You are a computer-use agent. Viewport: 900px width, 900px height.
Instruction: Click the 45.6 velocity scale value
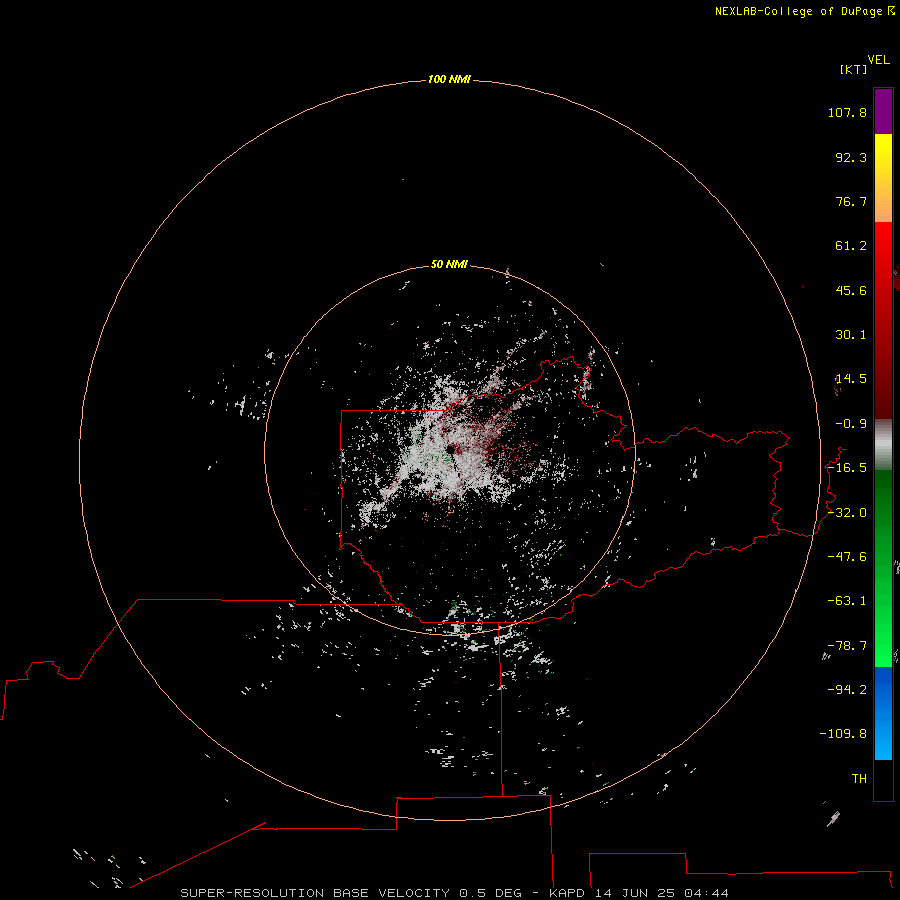[x=851, y=290]
